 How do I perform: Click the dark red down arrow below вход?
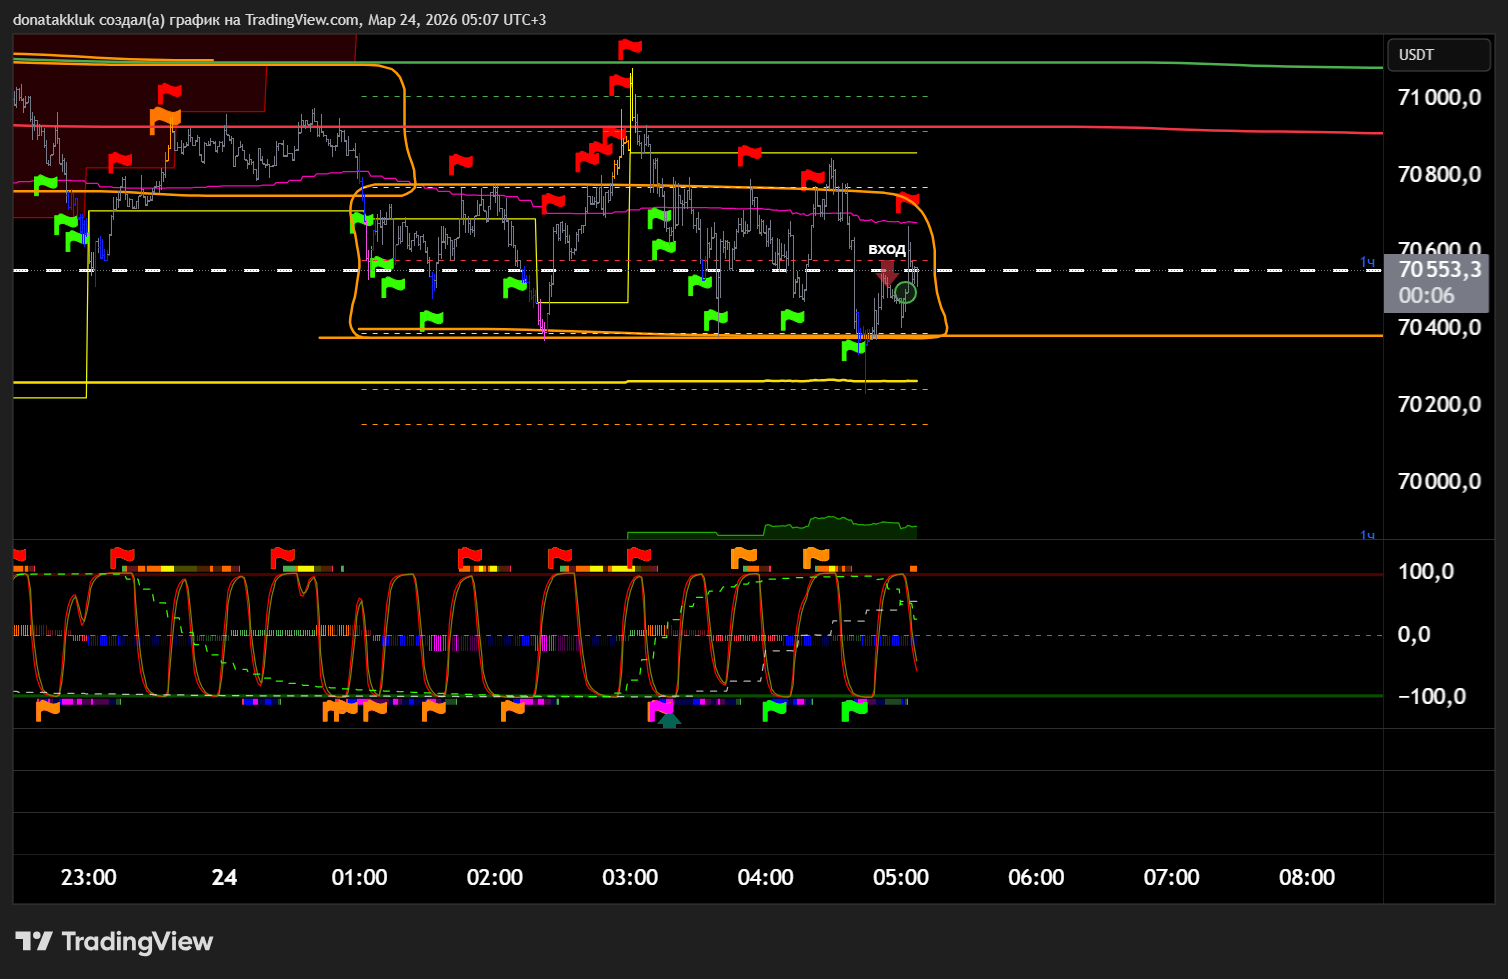886,273
